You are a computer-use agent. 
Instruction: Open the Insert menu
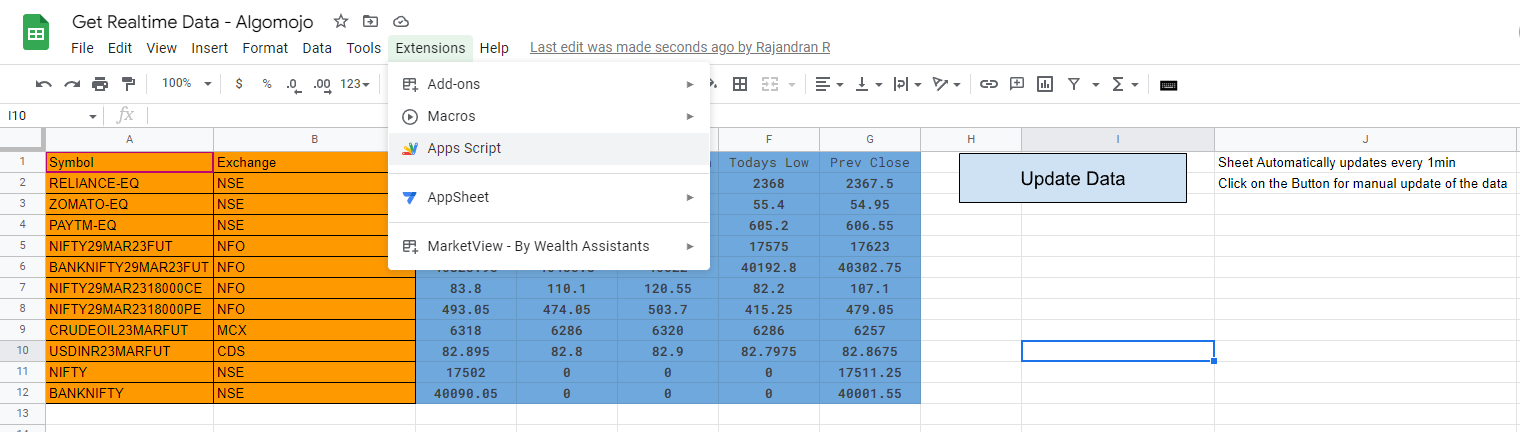(210, 48)
